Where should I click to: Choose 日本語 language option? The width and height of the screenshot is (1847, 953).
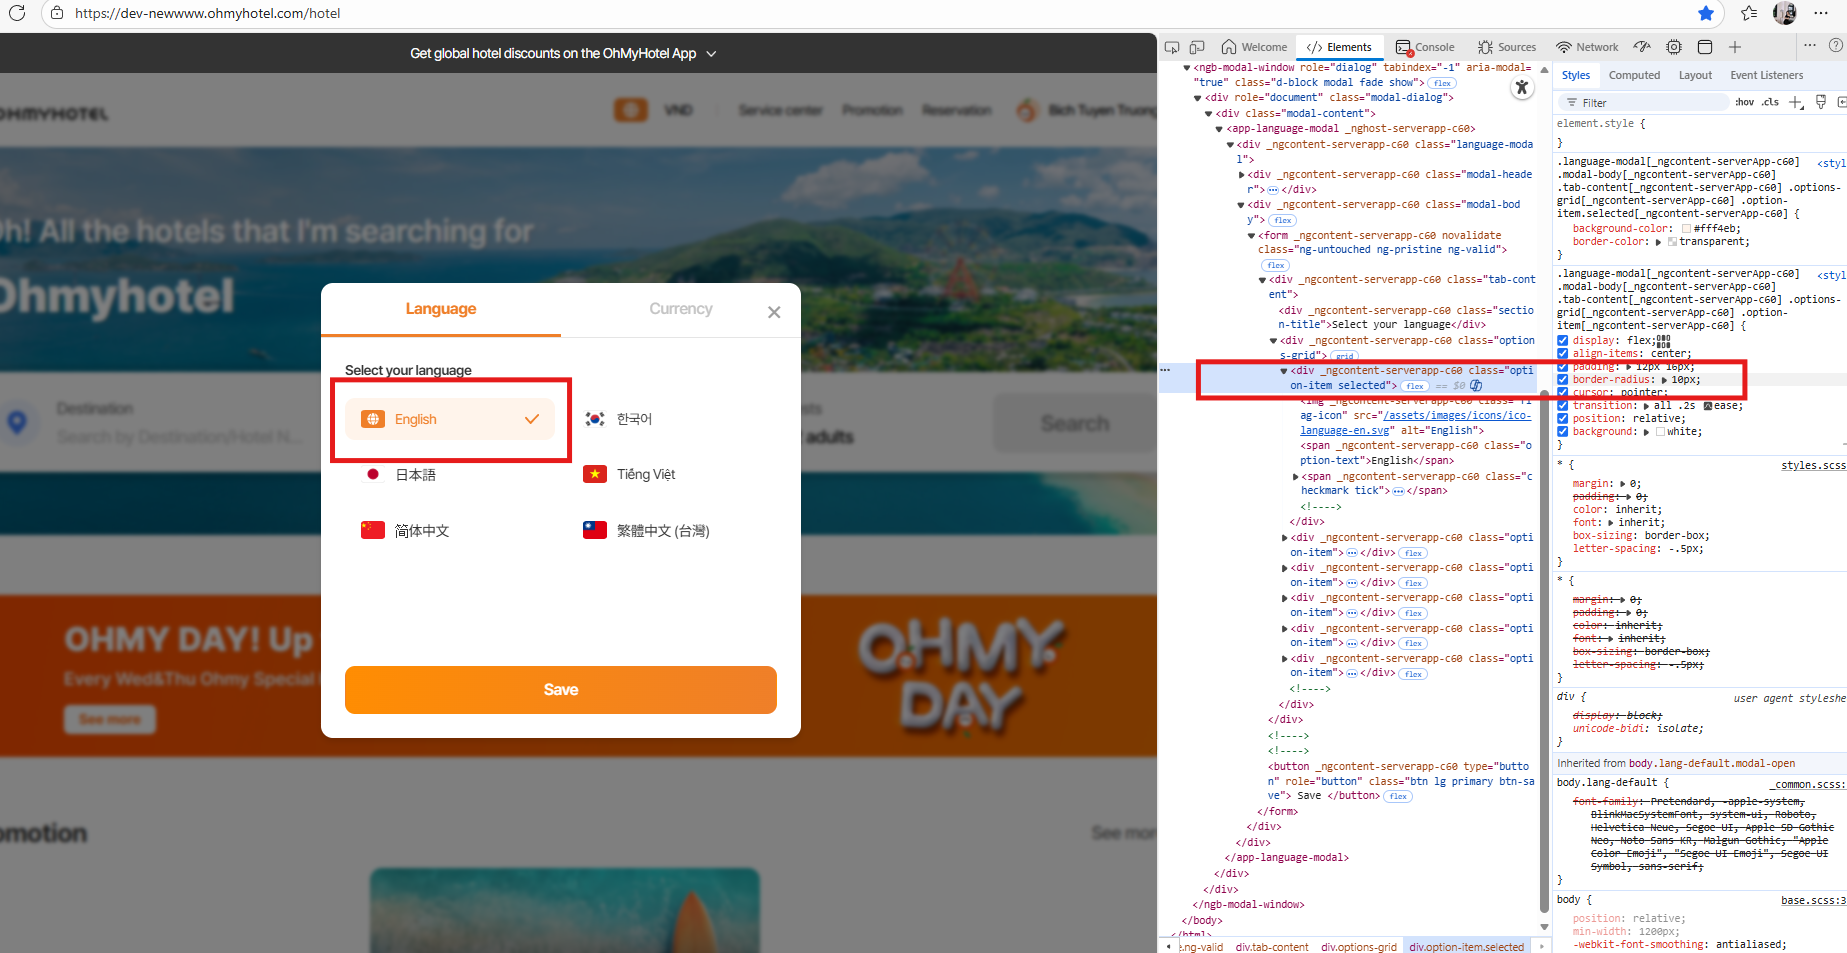tap(451, 475)
